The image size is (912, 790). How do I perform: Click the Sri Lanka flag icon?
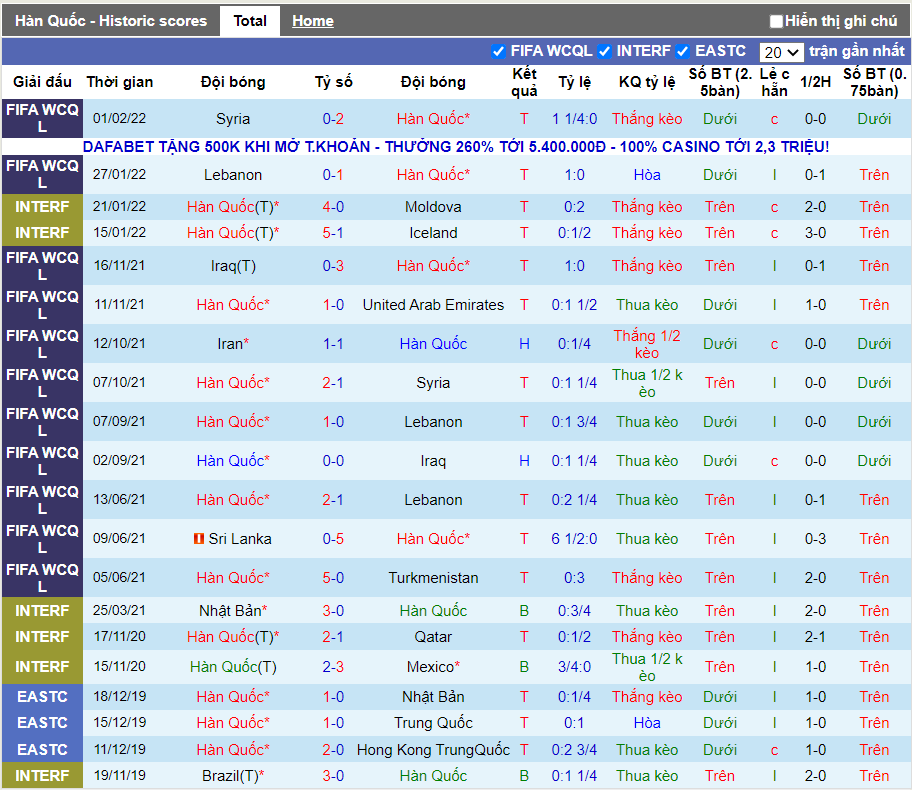tap(199, 539)
